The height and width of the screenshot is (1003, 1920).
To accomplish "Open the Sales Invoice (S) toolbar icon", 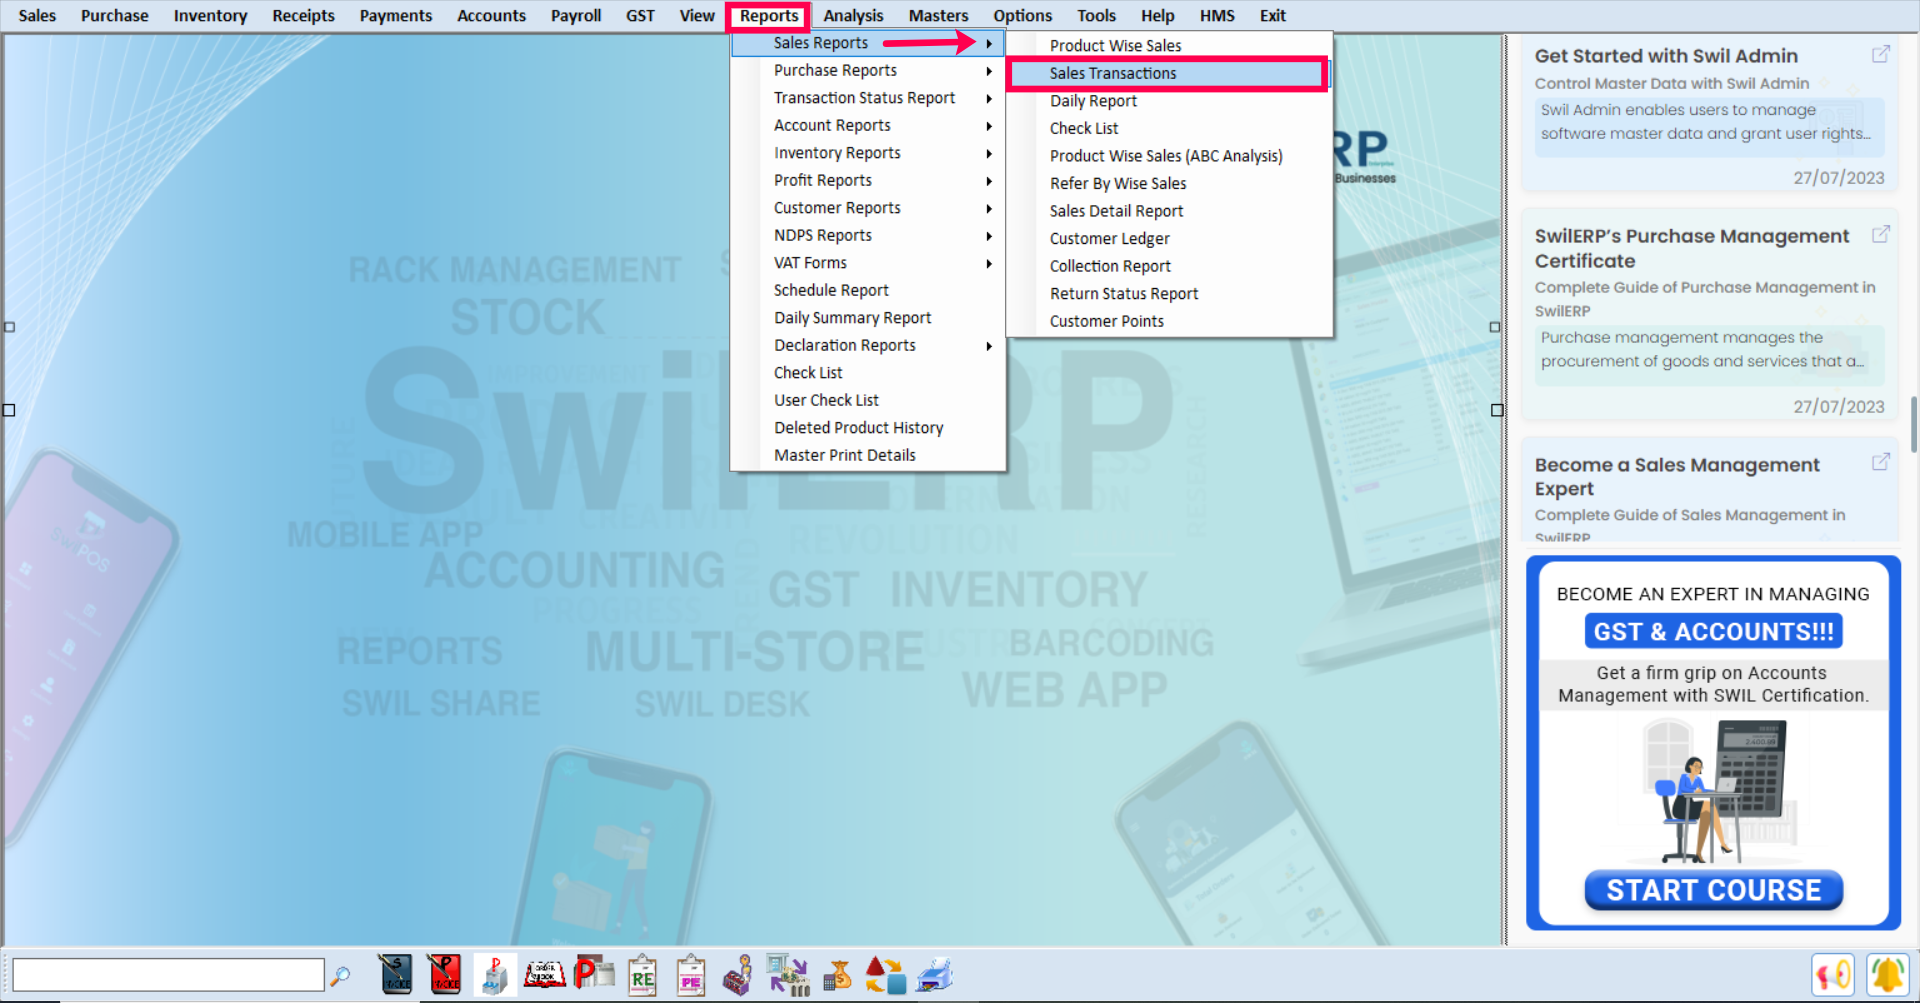I will [396, 975].
